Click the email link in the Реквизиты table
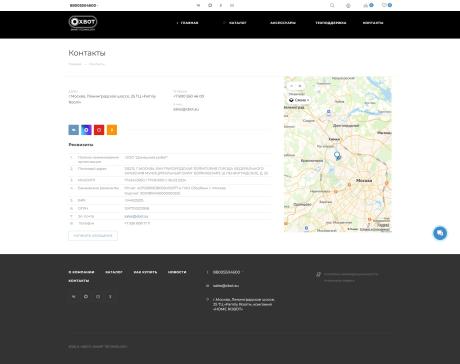460x364 pixels. click(x=136, y=216)
